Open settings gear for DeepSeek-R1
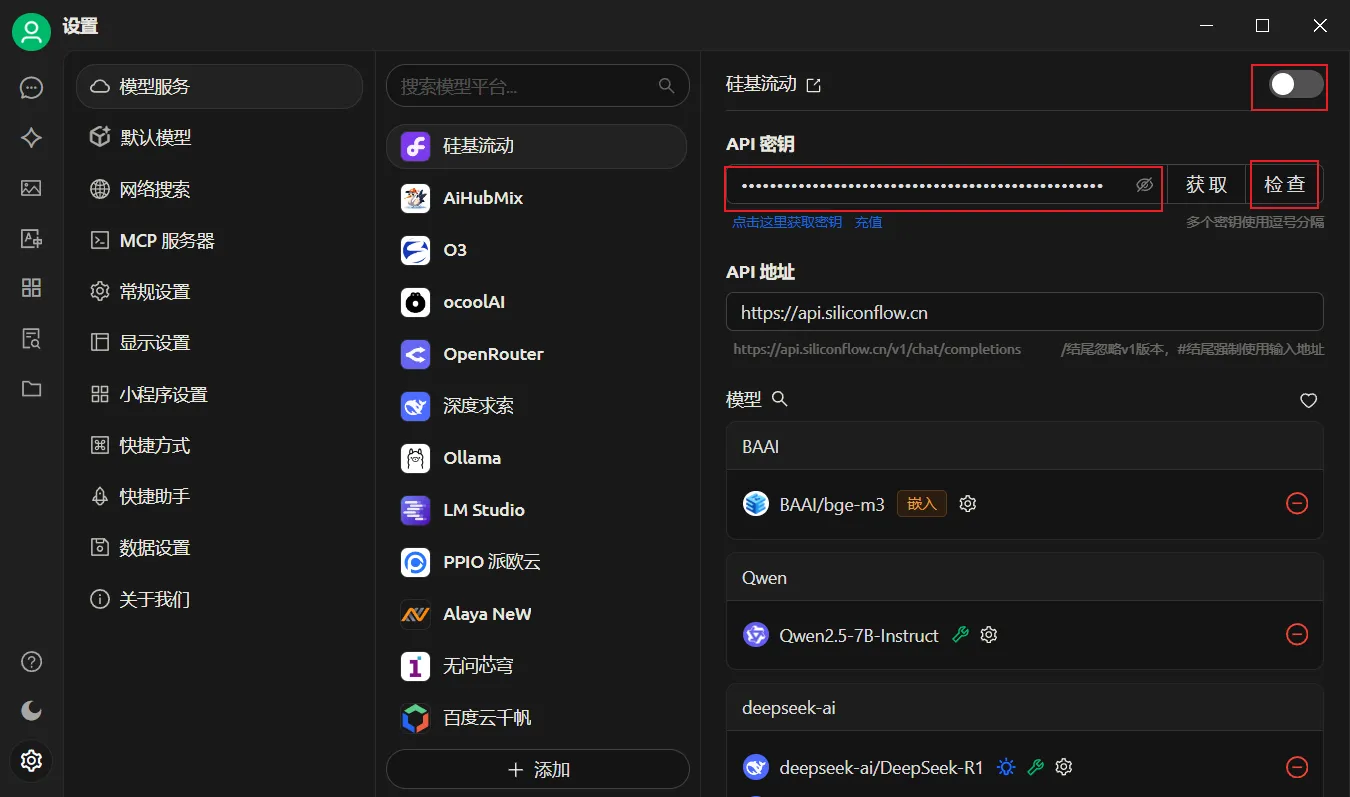This screenshot has width=1350, height=797. click(x=1064, y=767)
